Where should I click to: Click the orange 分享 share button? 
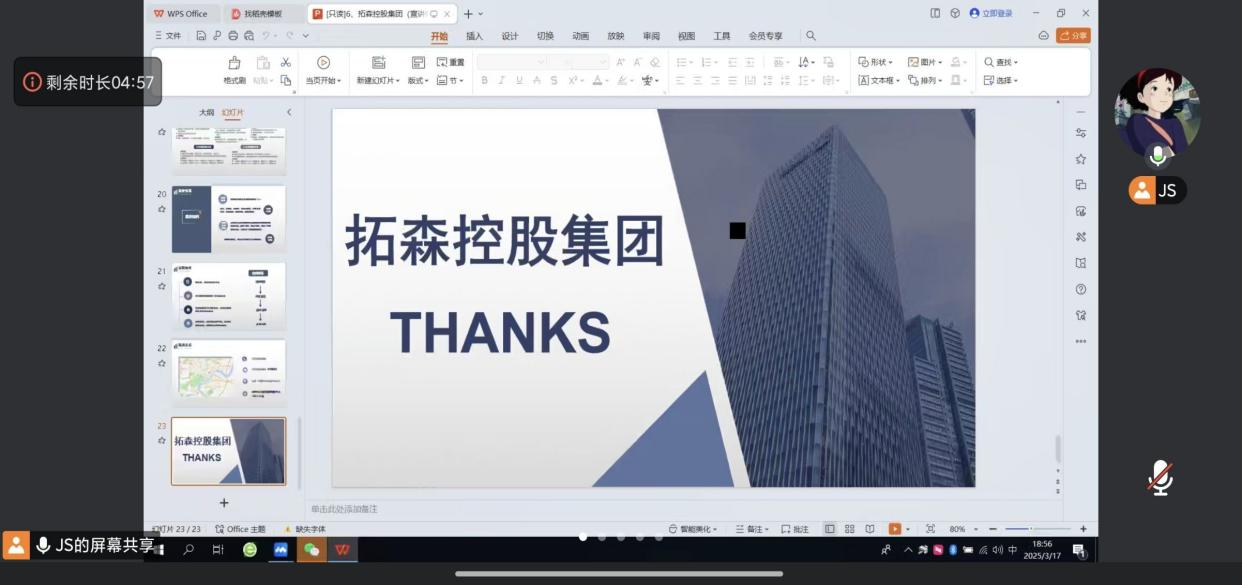(x=1073, y=36)
